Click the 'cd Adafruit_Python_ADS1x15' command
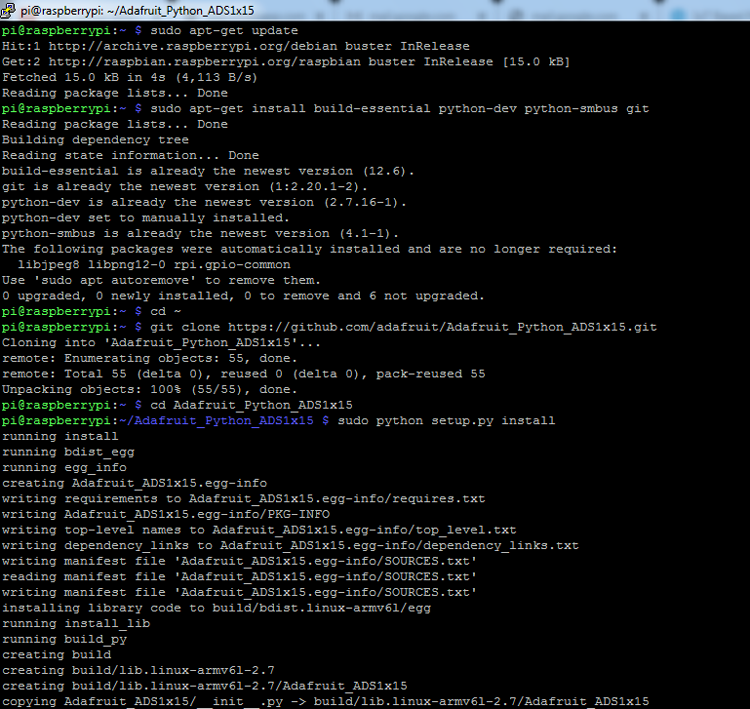The height and width of the screenshot is (709, 750). (251, 405)
